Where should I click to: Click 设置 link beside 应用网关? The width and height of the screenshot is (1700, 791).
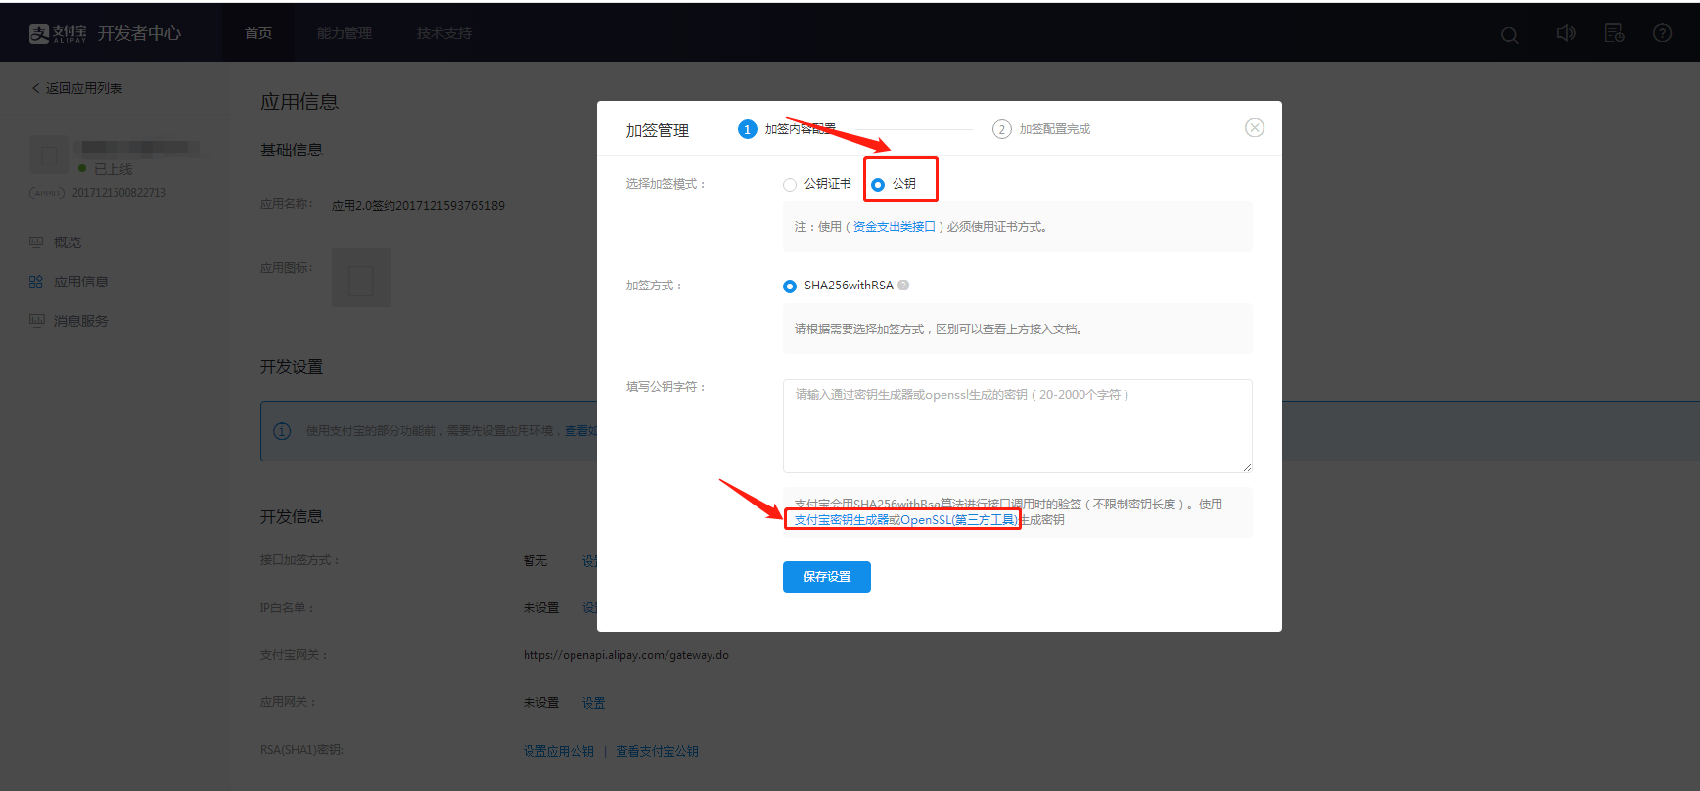(x=593, y=703)
